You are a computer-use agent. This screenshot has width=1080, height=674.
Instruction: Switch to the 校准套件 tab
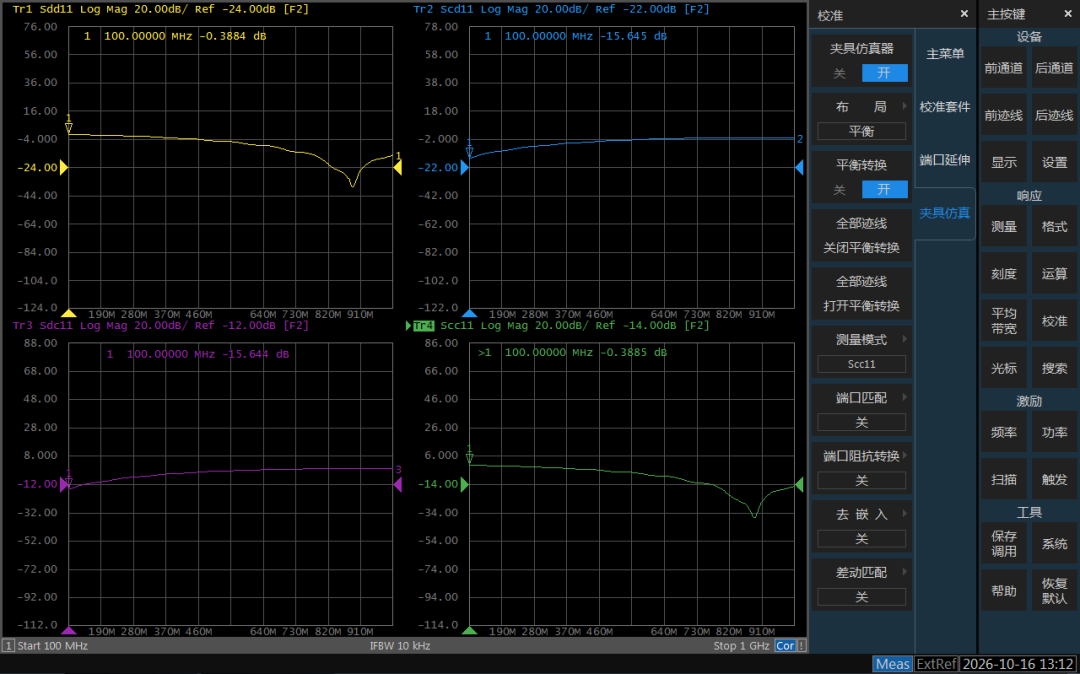tap(944, 107)
